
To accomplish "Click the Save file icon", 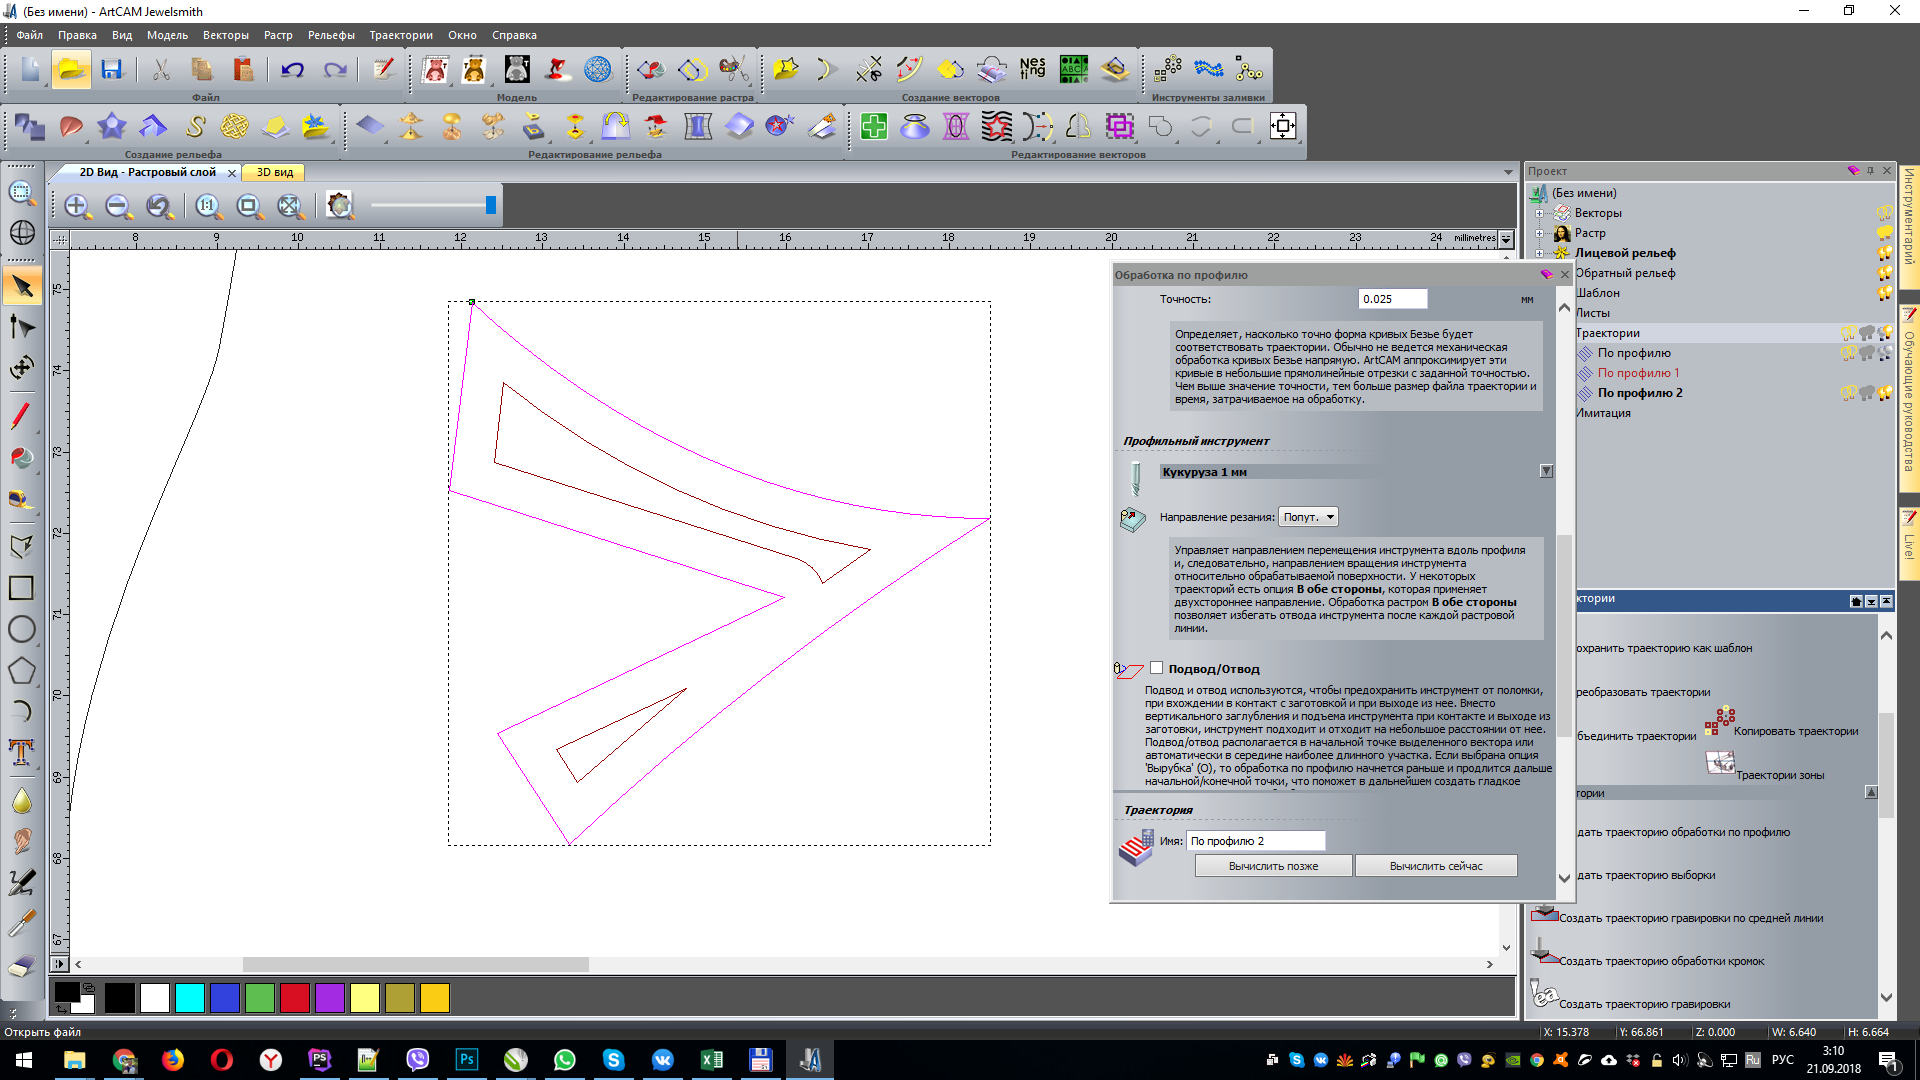I will coord(111,70).
